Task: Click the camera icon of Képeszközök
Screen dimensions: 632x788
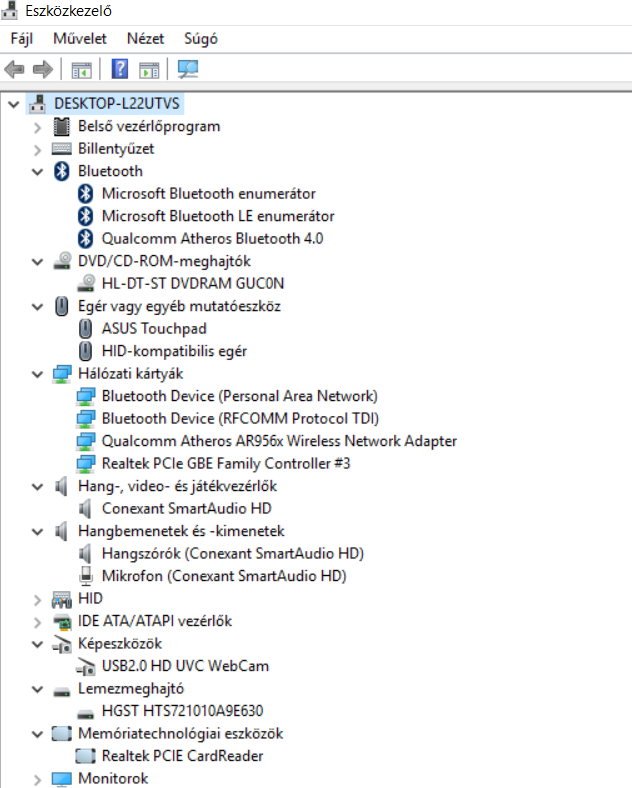Action: point(62,644)
